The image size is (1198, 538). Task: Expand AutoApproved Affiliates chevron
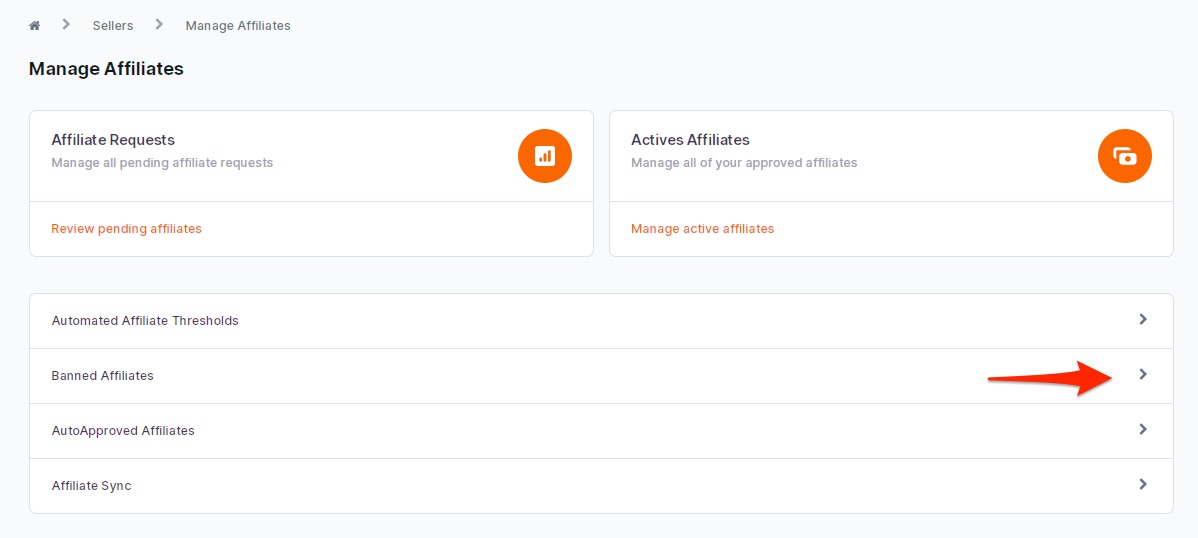pos(1143,429)
